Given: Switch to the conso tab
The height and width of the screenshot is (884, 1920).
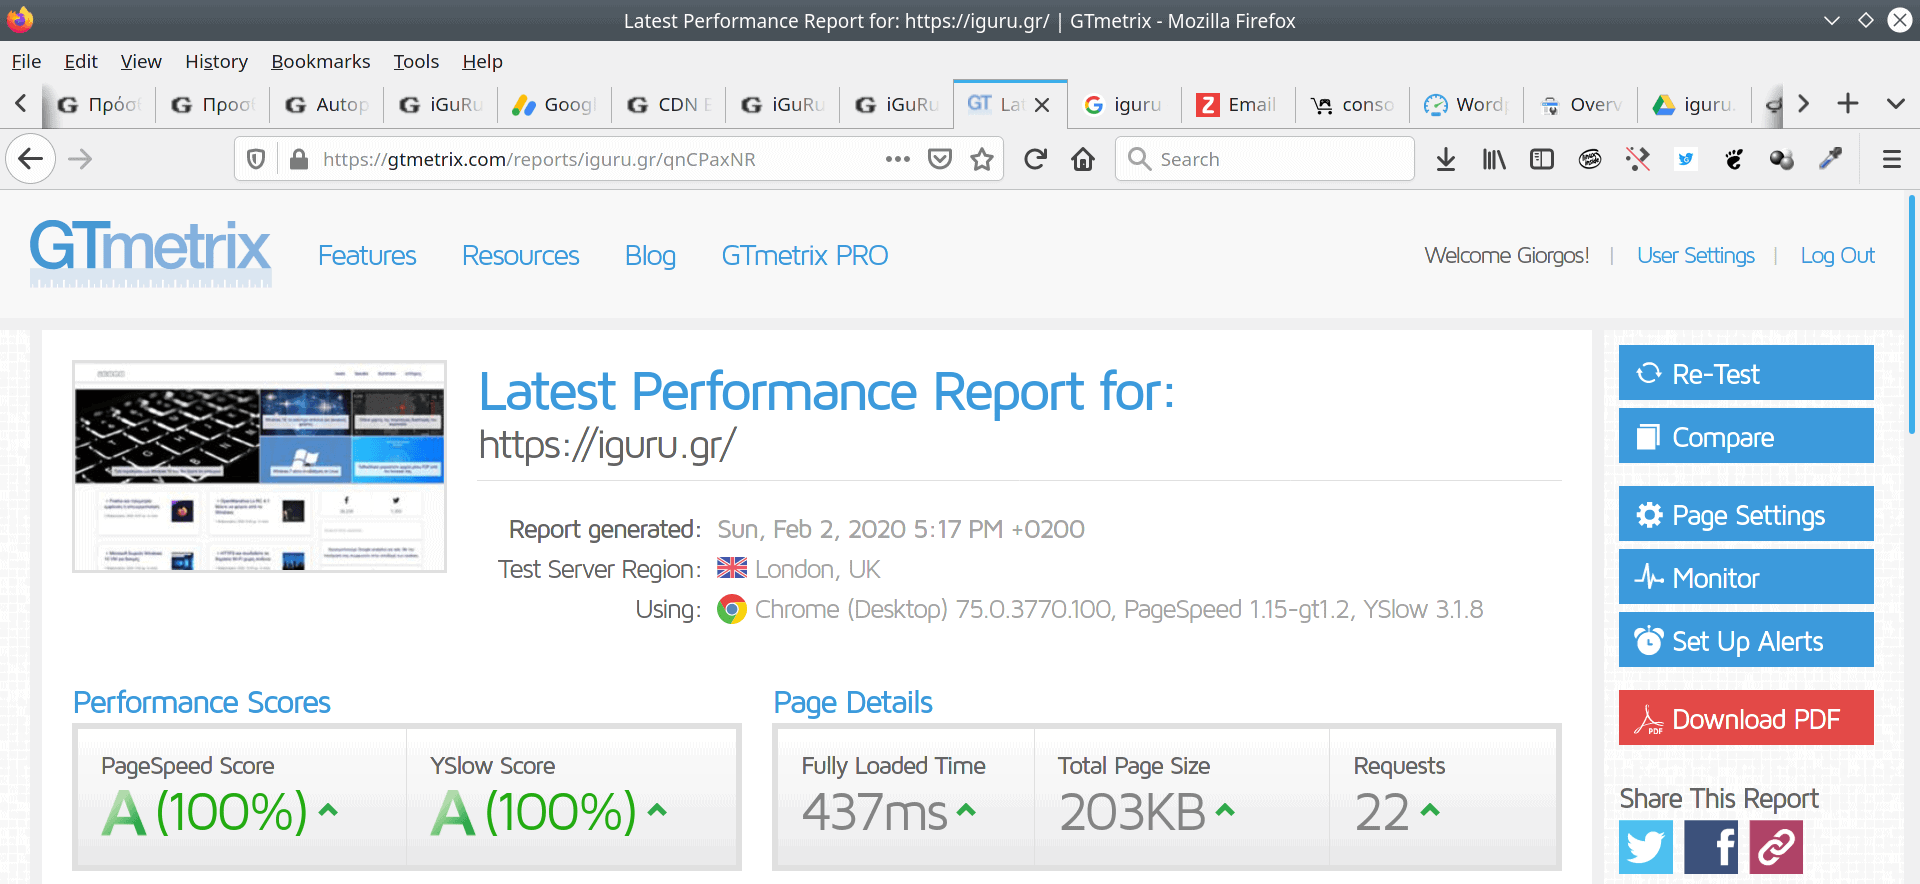Looking at the screenshot, I should click(x=1352, y=104).
